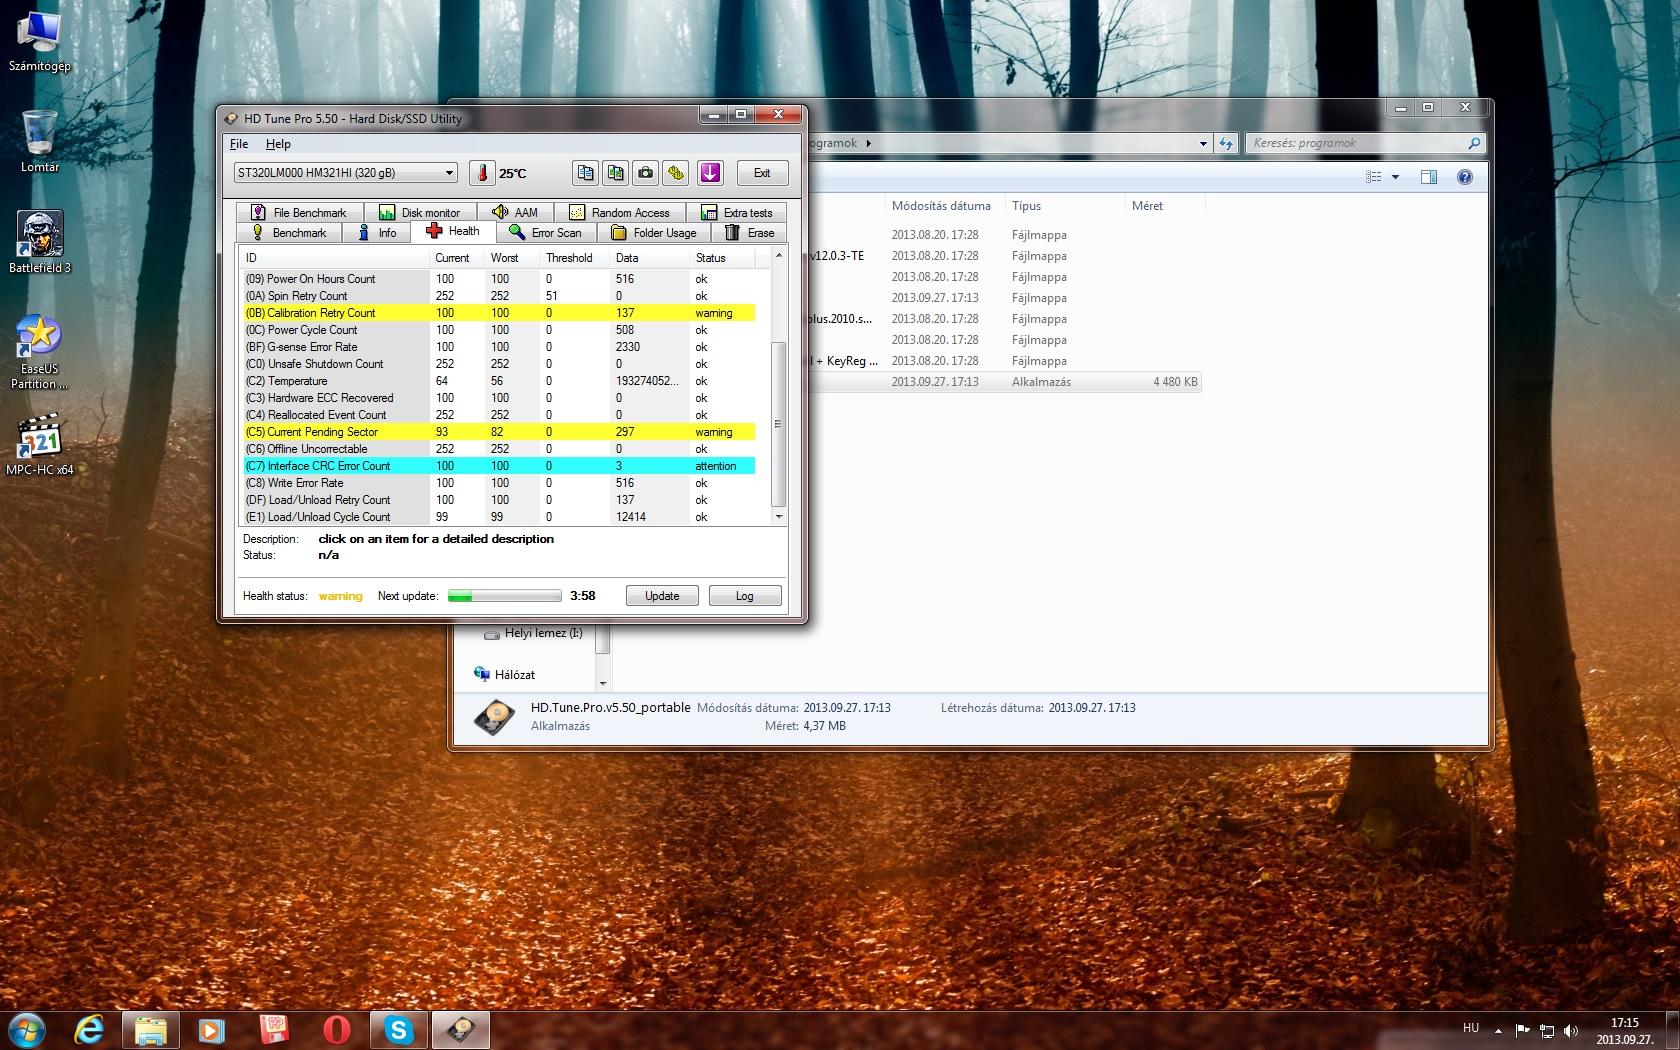This screenshot has width=1680, height=1050.
Task: Click the Explorer change view icon
Action: [x=1374, y=177]
